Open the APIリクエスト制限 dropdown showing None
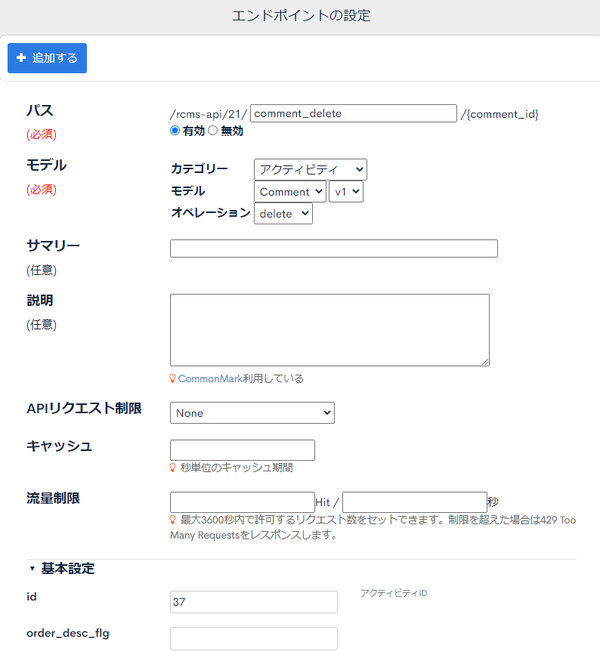 (252, 413)
